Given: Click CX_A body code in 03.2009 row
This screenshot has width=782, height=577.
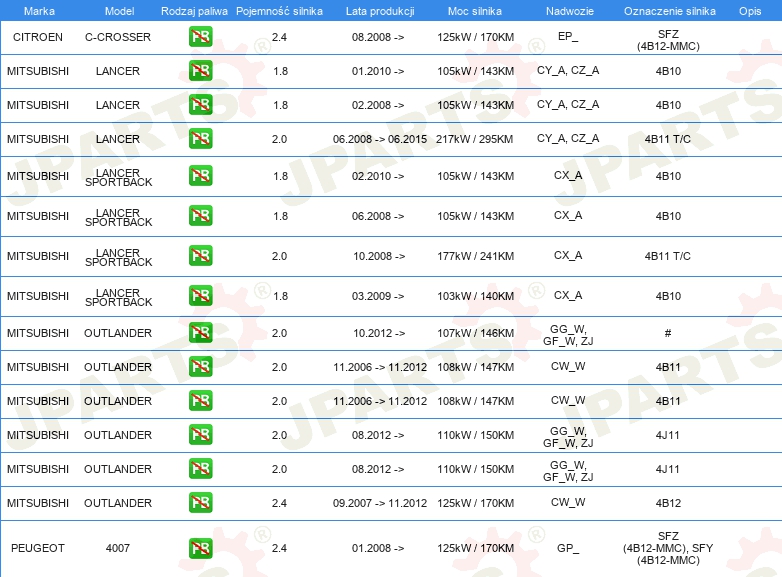Looking at the screenshot, I should pyautogui.click(x=568, y=295).
